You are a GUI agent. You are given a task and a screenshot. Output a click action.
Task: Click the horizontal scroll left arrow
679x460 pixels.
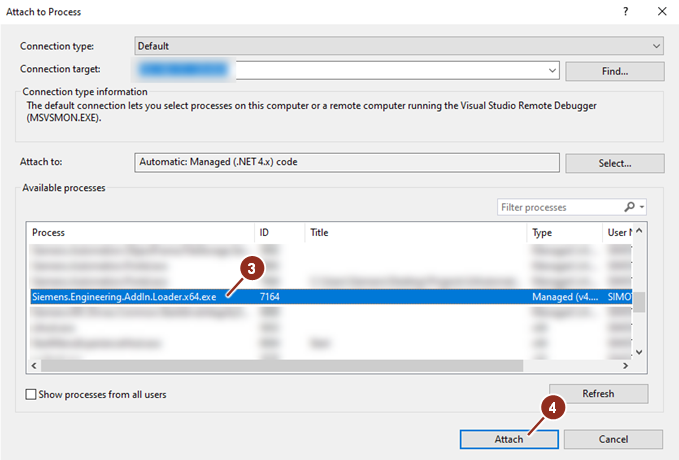click(x=34, y=366)
